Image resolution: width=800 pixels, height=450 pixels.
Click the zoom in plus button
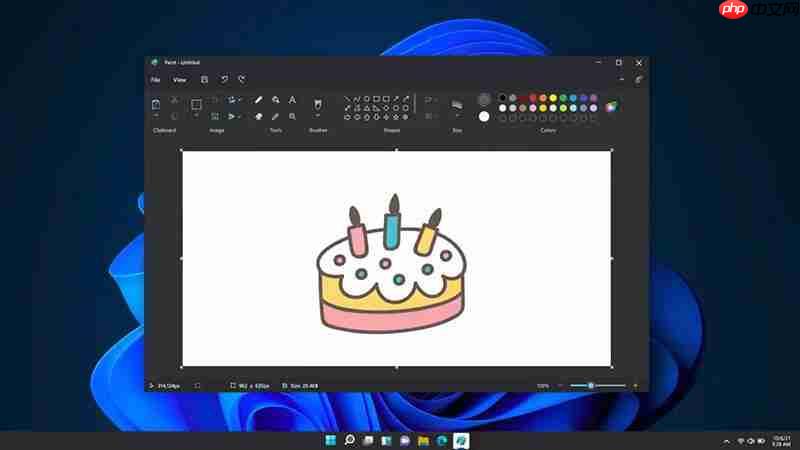coord(635,386)
